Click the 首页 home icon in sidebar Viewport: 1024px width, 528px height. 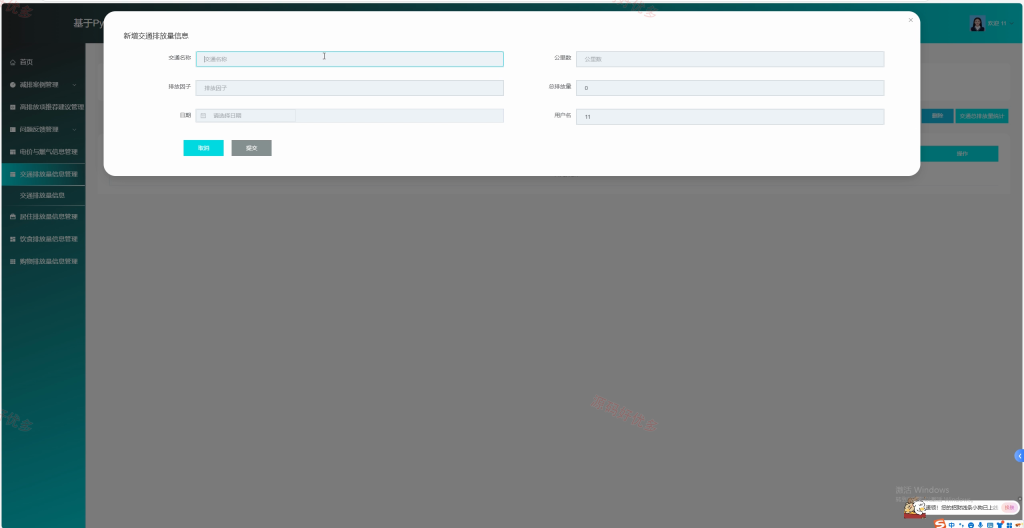[12, 62]
